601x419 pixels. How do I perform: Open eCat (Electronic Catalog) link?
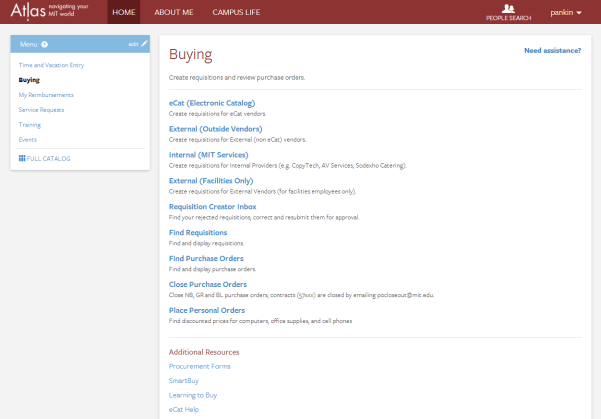point(212,103)
